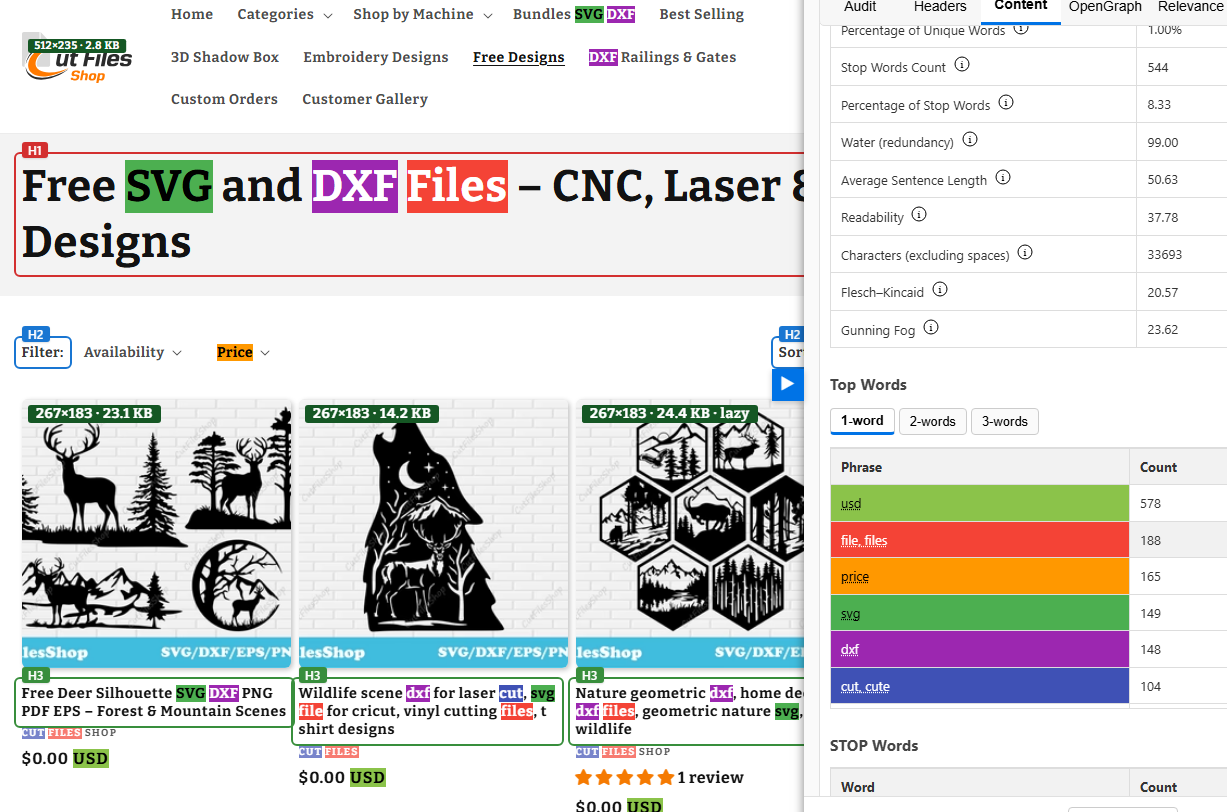Open Nature geometric dxf product title
The width and height of the screenshot is (1227, 812).
(690, 711)
